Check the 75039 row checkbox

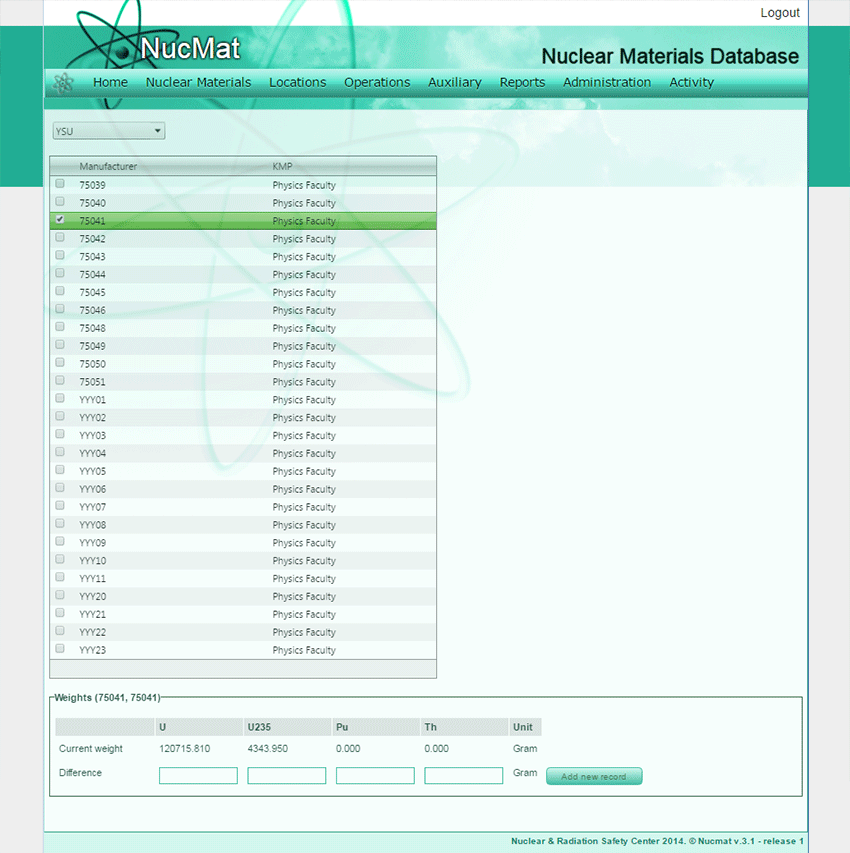pyautogui.click(x=60, y=184)
